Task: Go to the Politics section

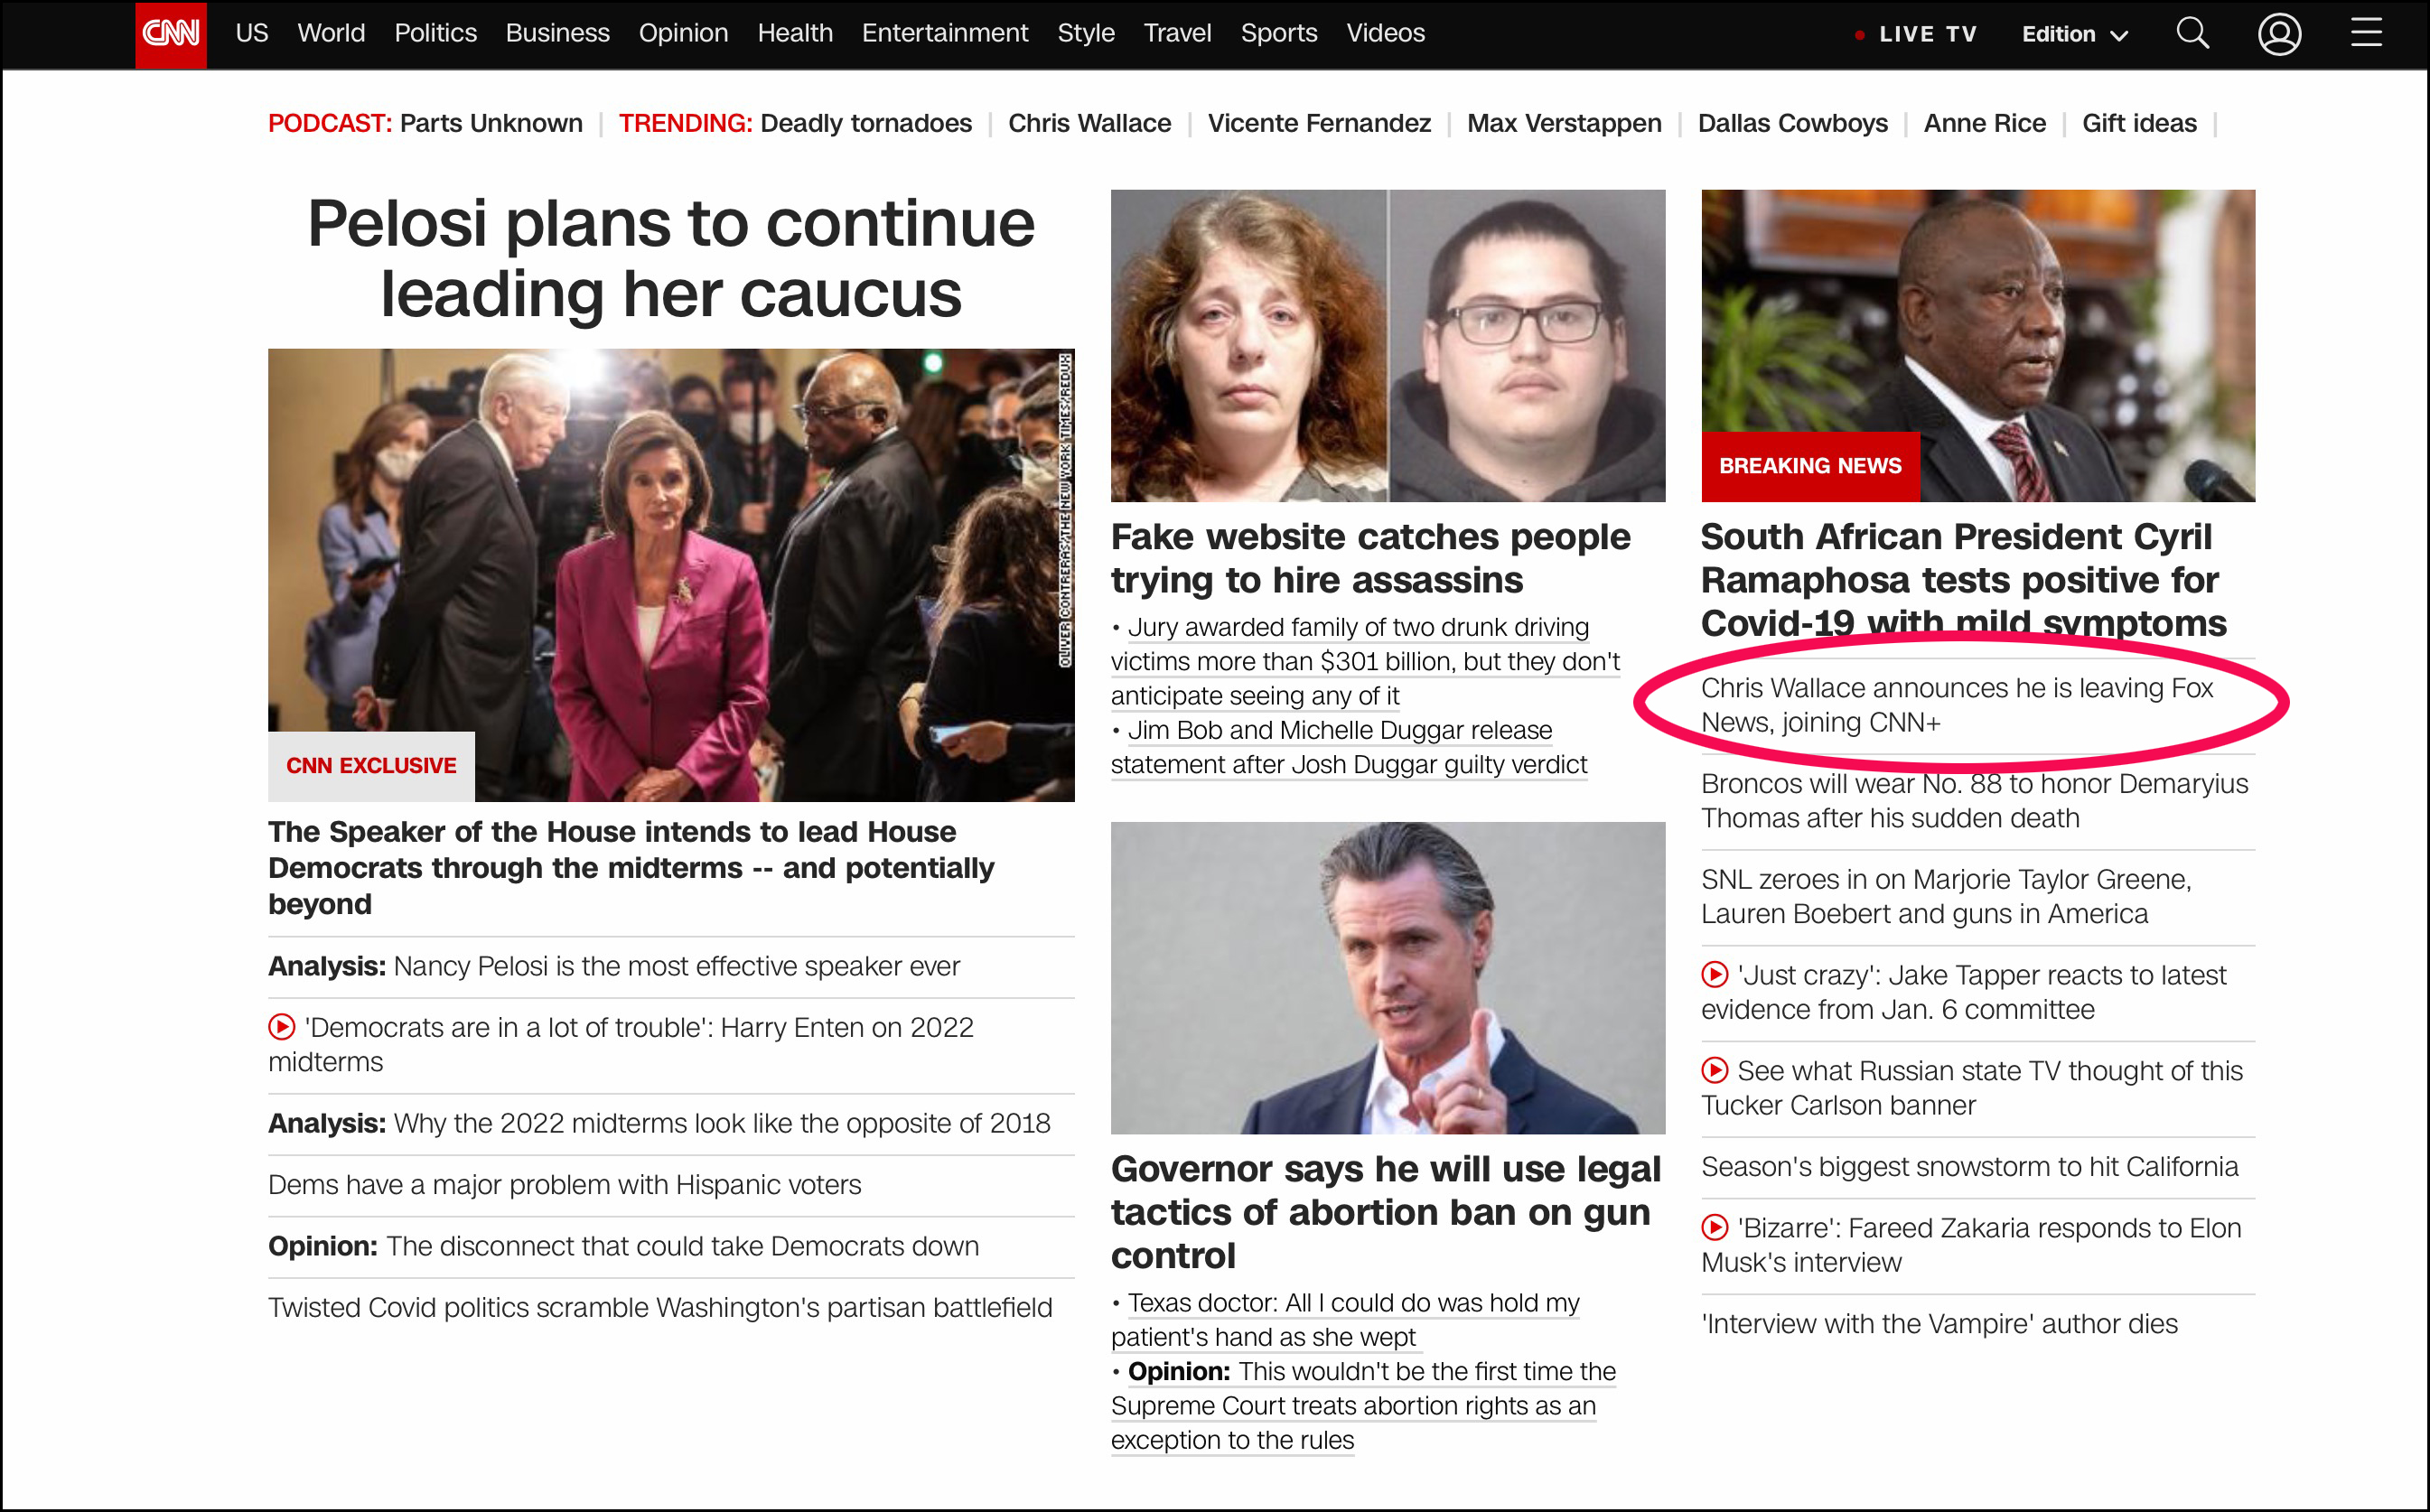Action: [x=435, y=33]
